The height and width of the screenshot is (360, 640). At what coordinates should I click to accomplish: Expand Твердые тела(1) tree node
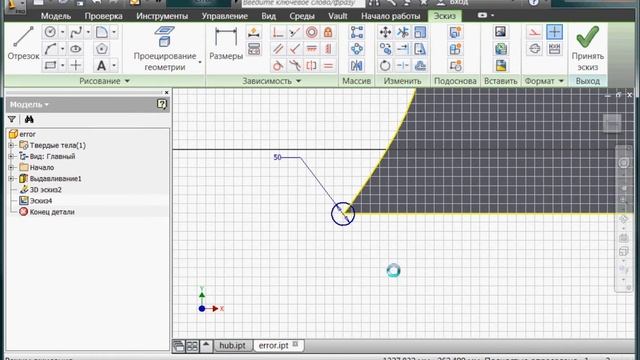[x=11, y=145]
